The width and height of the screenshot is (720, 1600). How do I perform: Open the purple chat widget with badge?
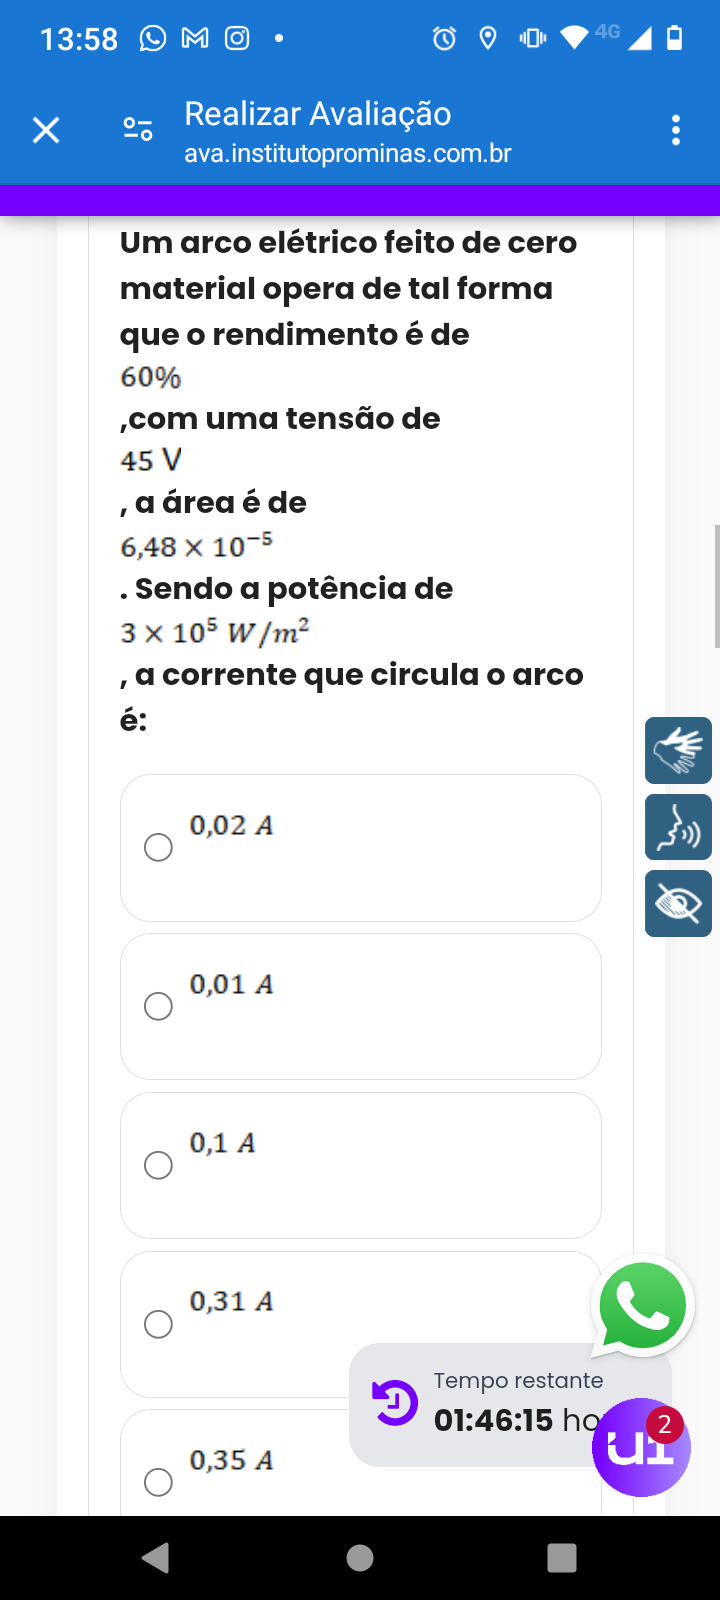click(640, 1447)
